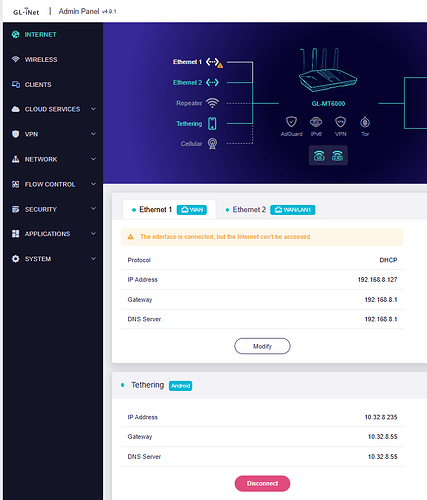Click the Ethernet 1 icon with warning
427x500 pixels.
click(x=214, y=62)
